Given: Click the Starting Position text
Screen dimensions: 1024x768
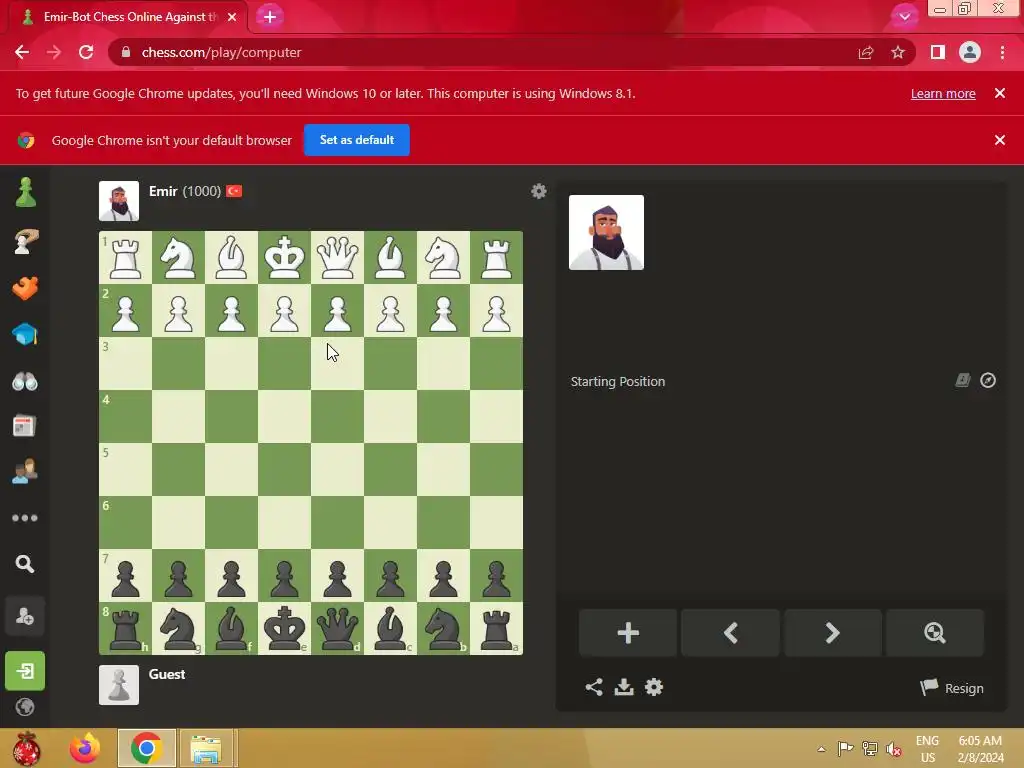Looking at the screenshot, I should [618, 381].
